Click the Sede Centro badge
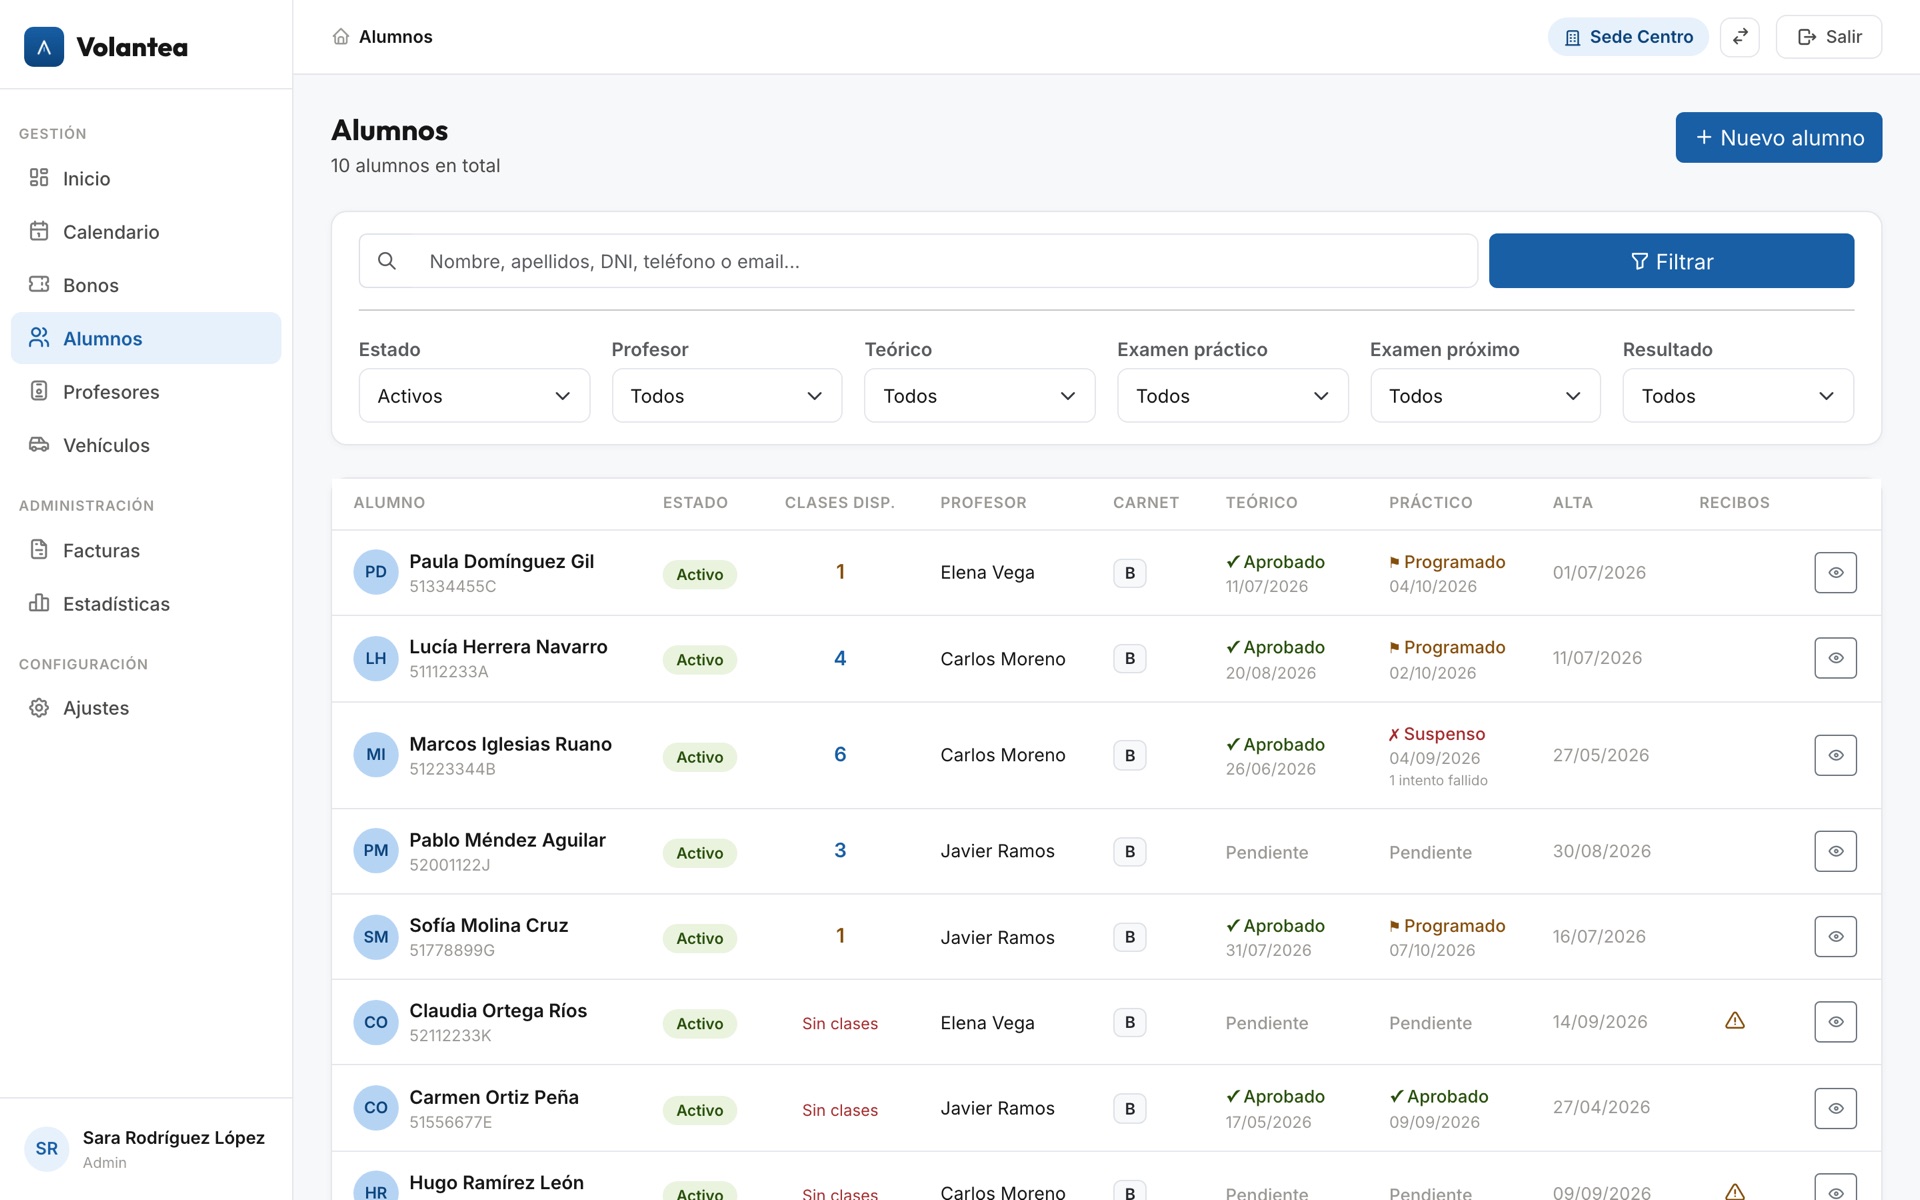Image resolution: width=1920 pixels, height=1200 pixels. click(1628, 37)
